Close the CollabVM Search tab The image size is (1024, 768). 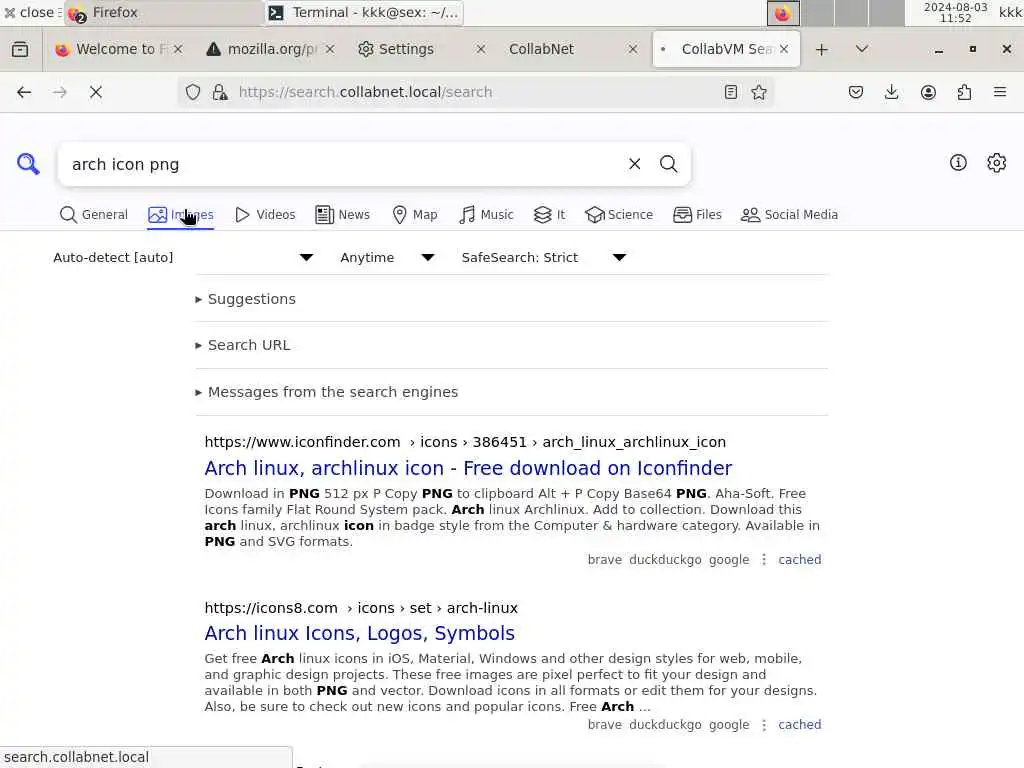(784, 49)
